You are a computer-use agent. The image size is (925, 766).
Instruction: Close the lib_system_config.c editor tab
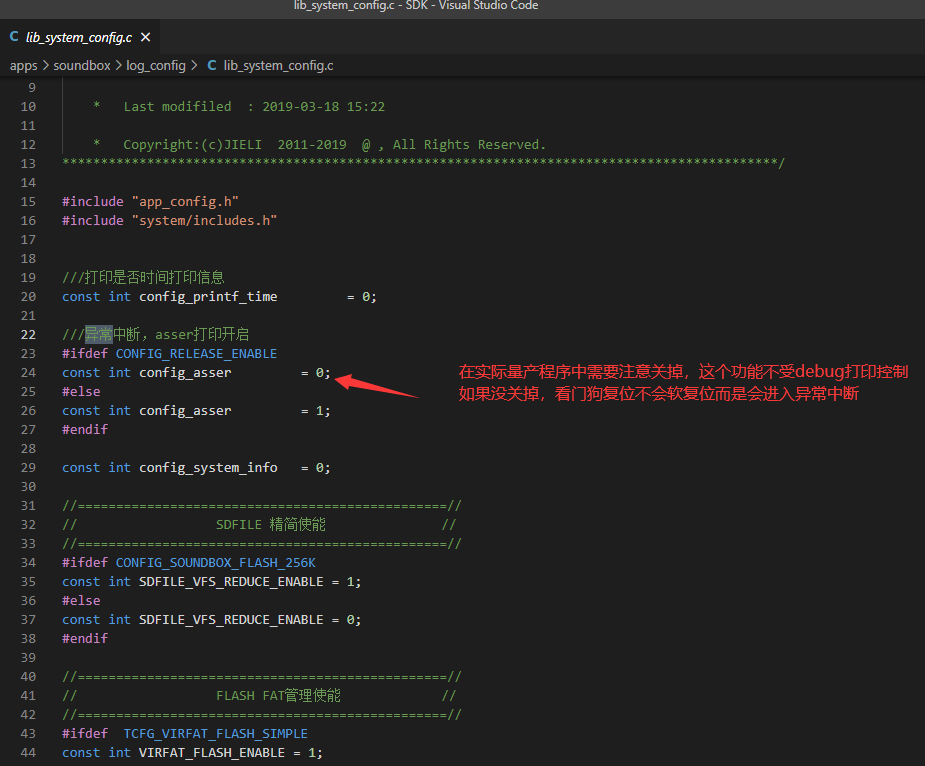point(145,37)
